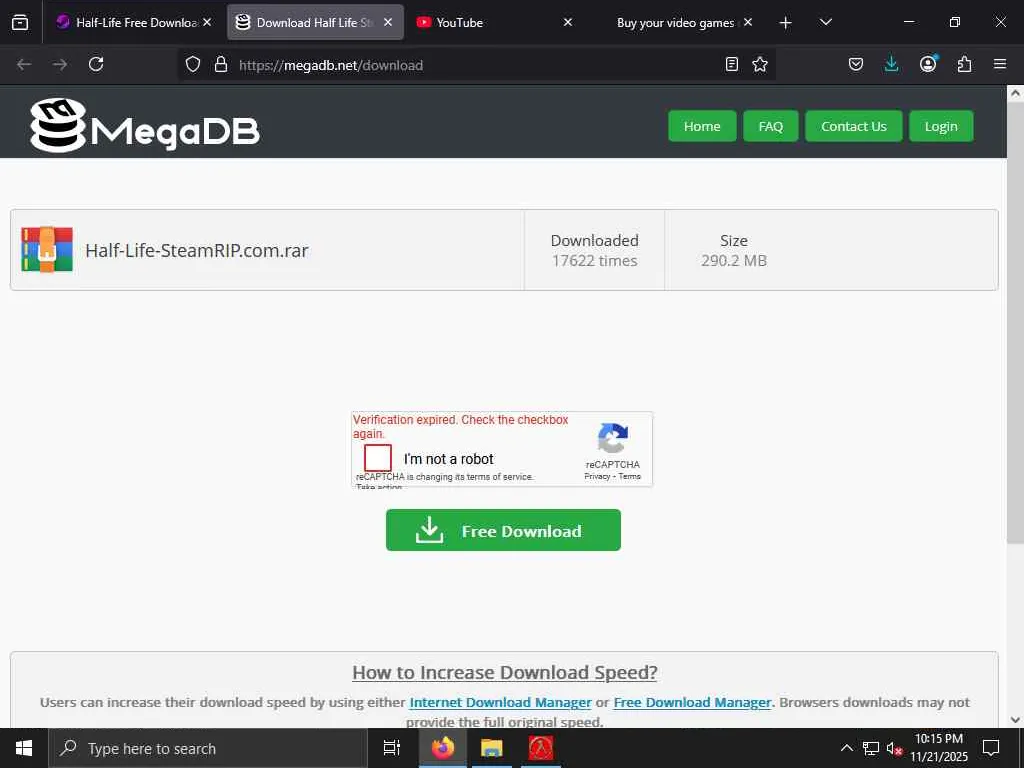Open the Firefox downloads panel
This screenshot has width=1024, height=768.
click(x=891, y=64)
